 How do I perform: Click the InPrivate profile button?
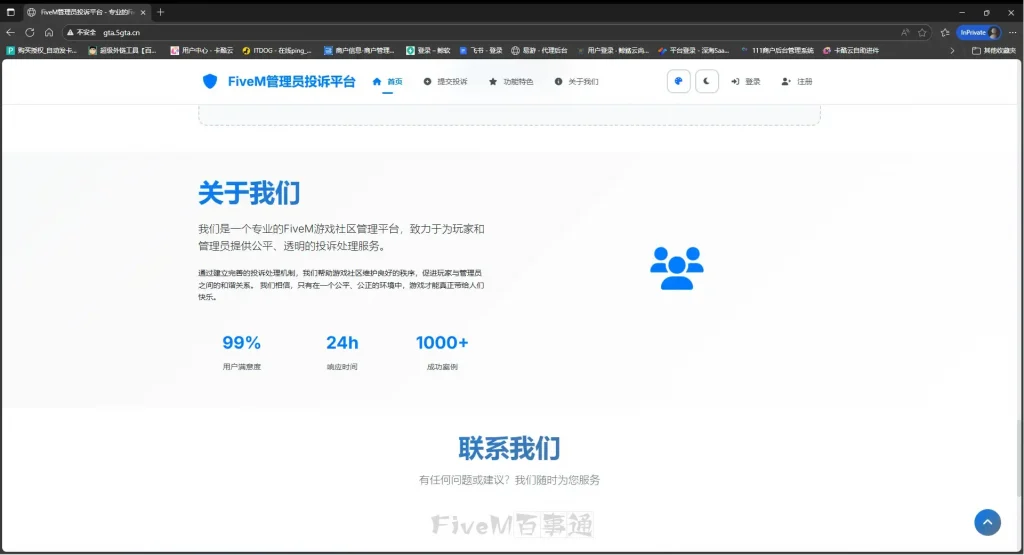pyautogui.click(x=979, y=32)
